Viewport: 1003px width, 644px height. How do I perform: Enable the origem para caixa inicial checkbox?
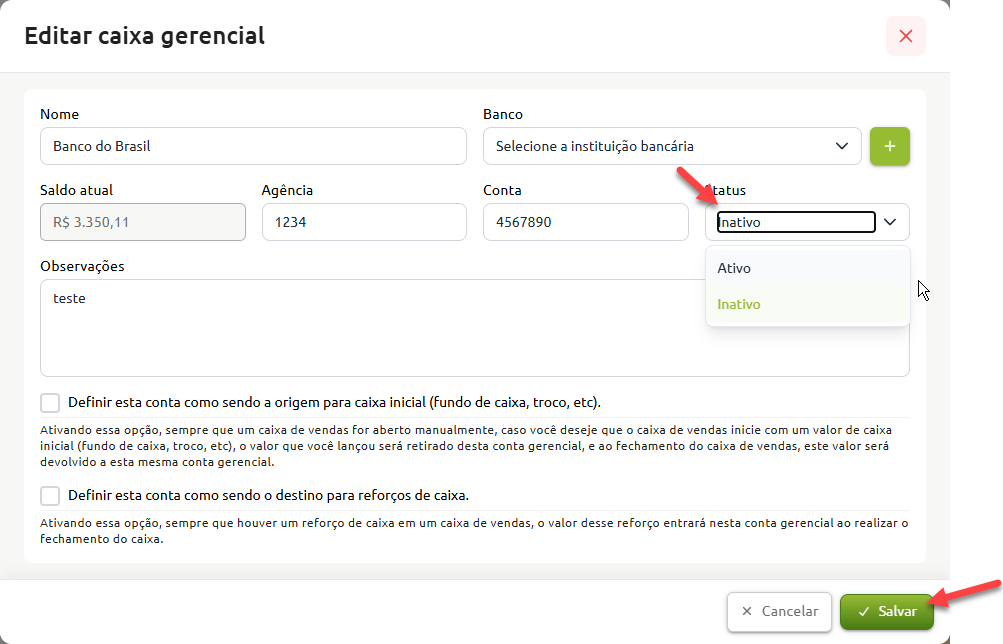pos(50,403)
